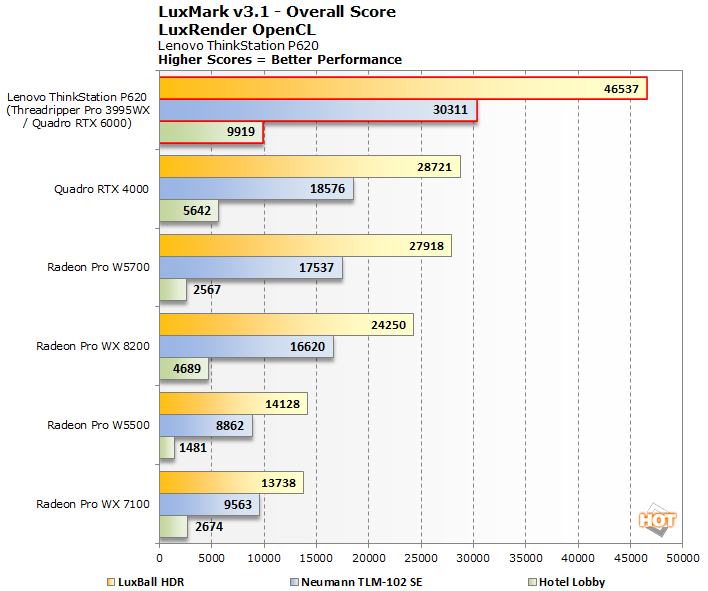Image resolution: width=708 pixels, height=591 pixels.
Task: Click the LuxBall HDR legend label
Action: (151, 582)
